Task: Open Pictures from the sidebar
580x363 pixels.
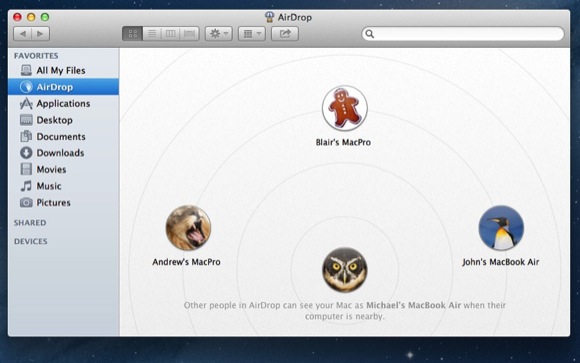Action: (63, 202)
